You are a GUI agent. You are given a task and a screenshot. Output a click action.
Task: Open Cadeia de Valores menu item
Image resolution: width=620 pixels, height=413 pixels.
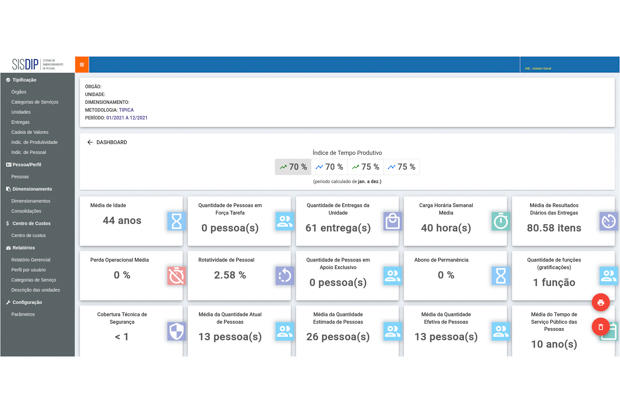pos(30,133)
